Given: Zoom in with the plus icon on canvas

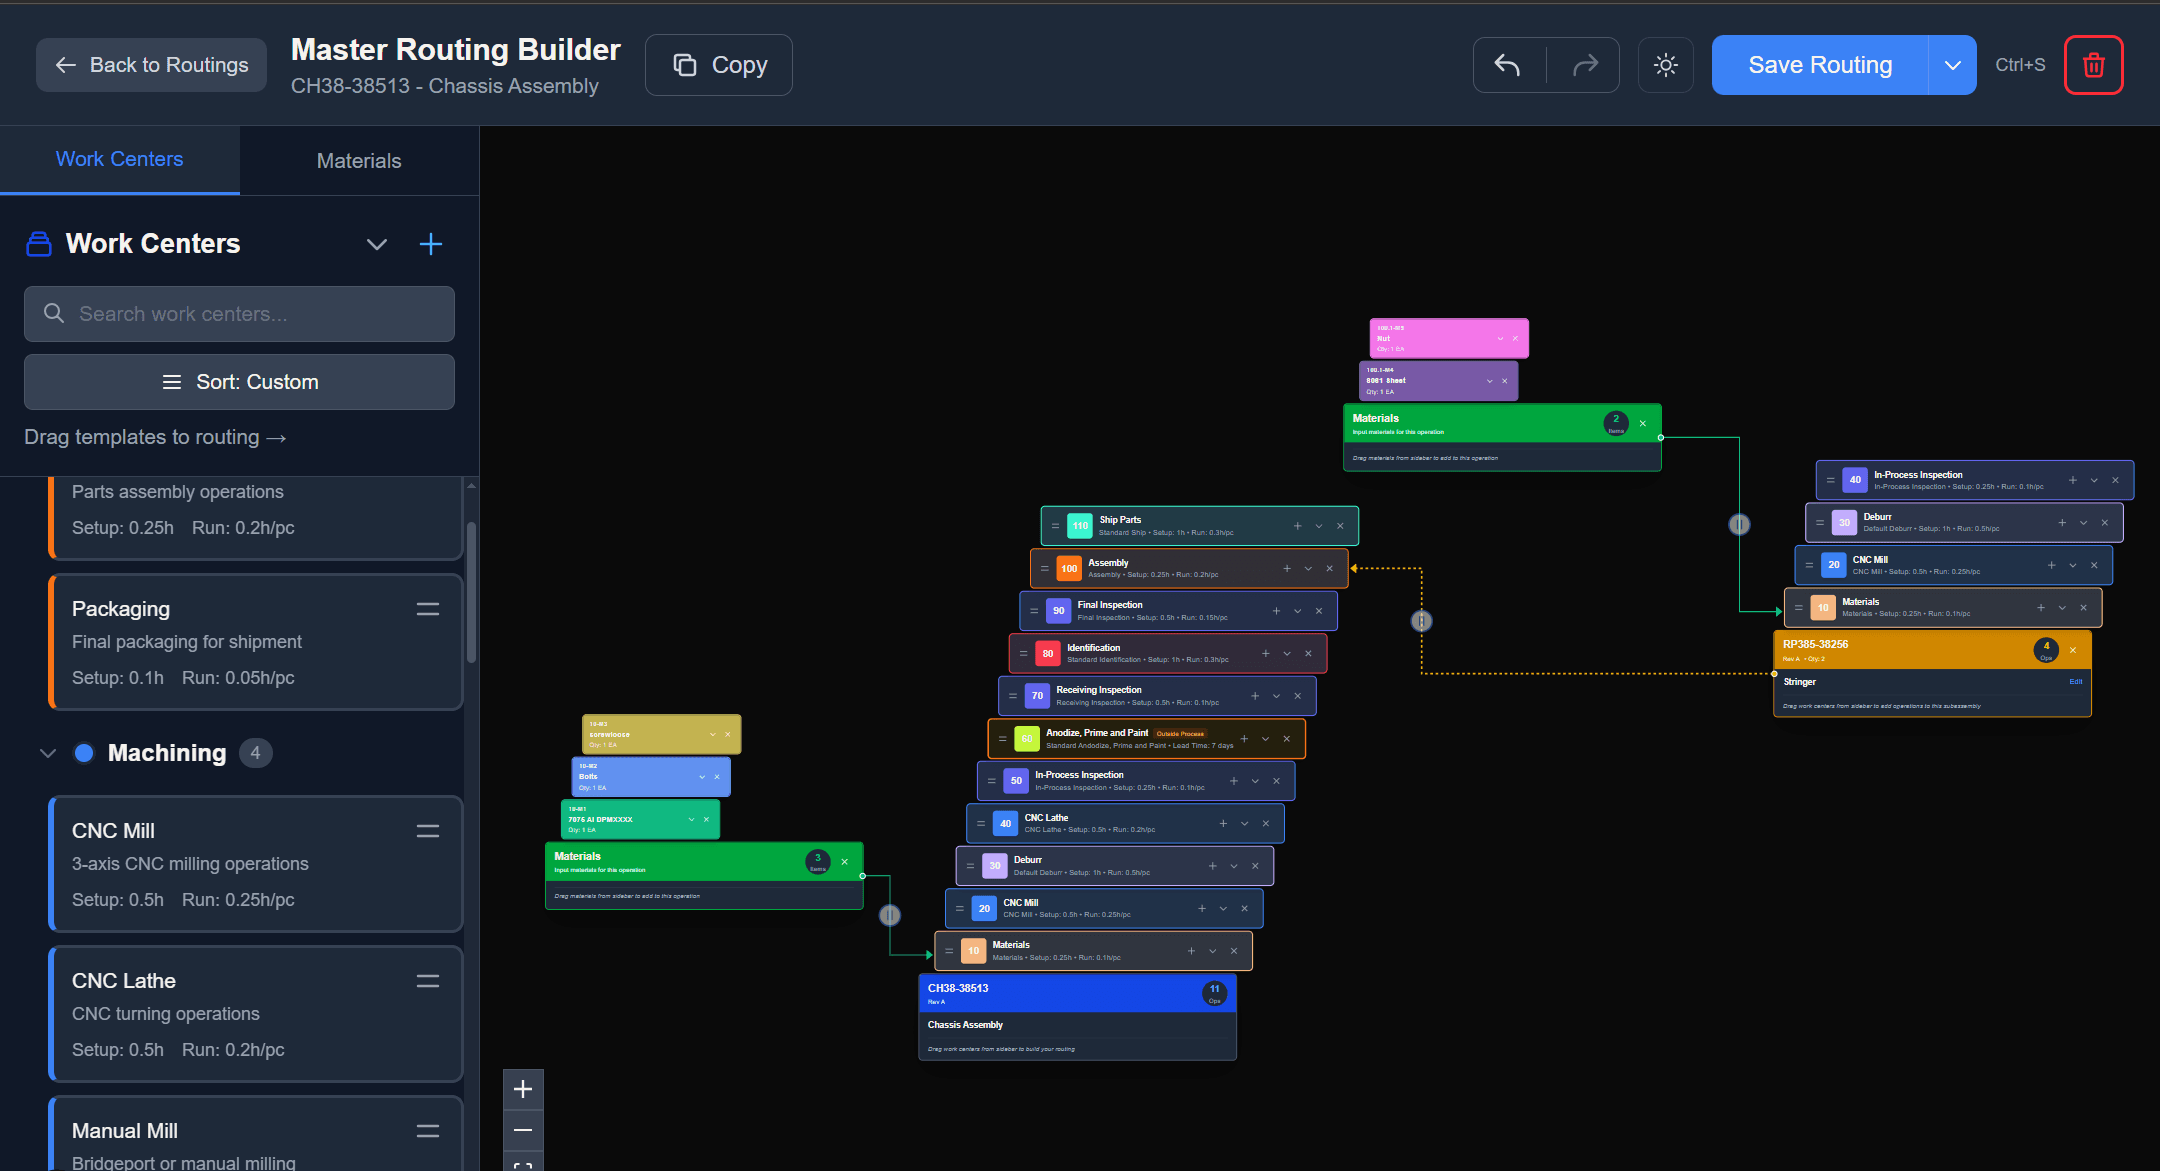Looking at the screenshot, I should pyautogui.click(x=522, y=1089).
